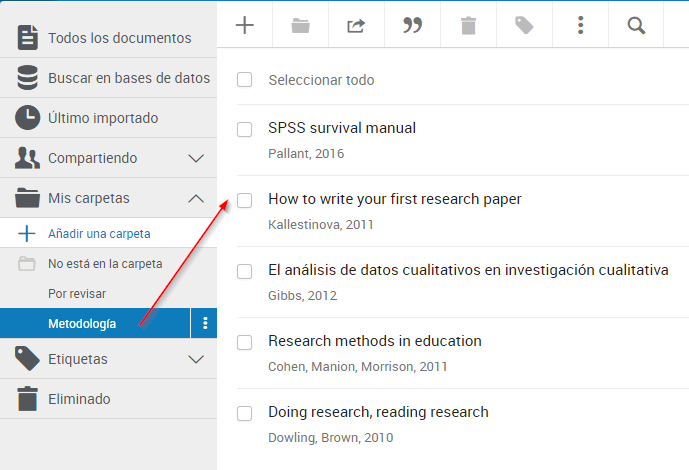689x470 pixels.
Task: Click the share/export arrow icon
Action: pos(356,26)
